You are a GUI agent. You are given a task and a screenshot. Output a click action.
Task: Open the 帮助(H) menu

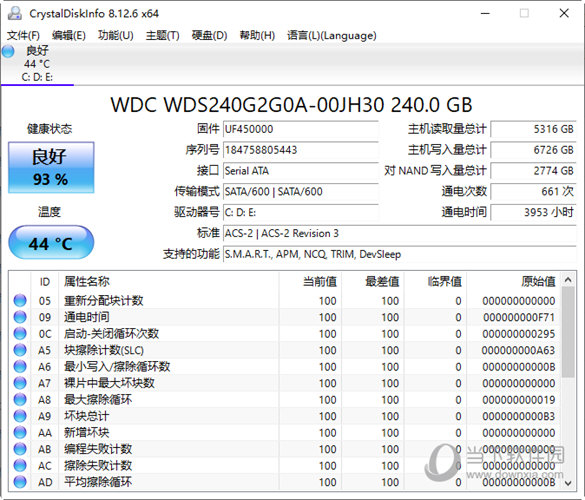(x=257, y=35)
